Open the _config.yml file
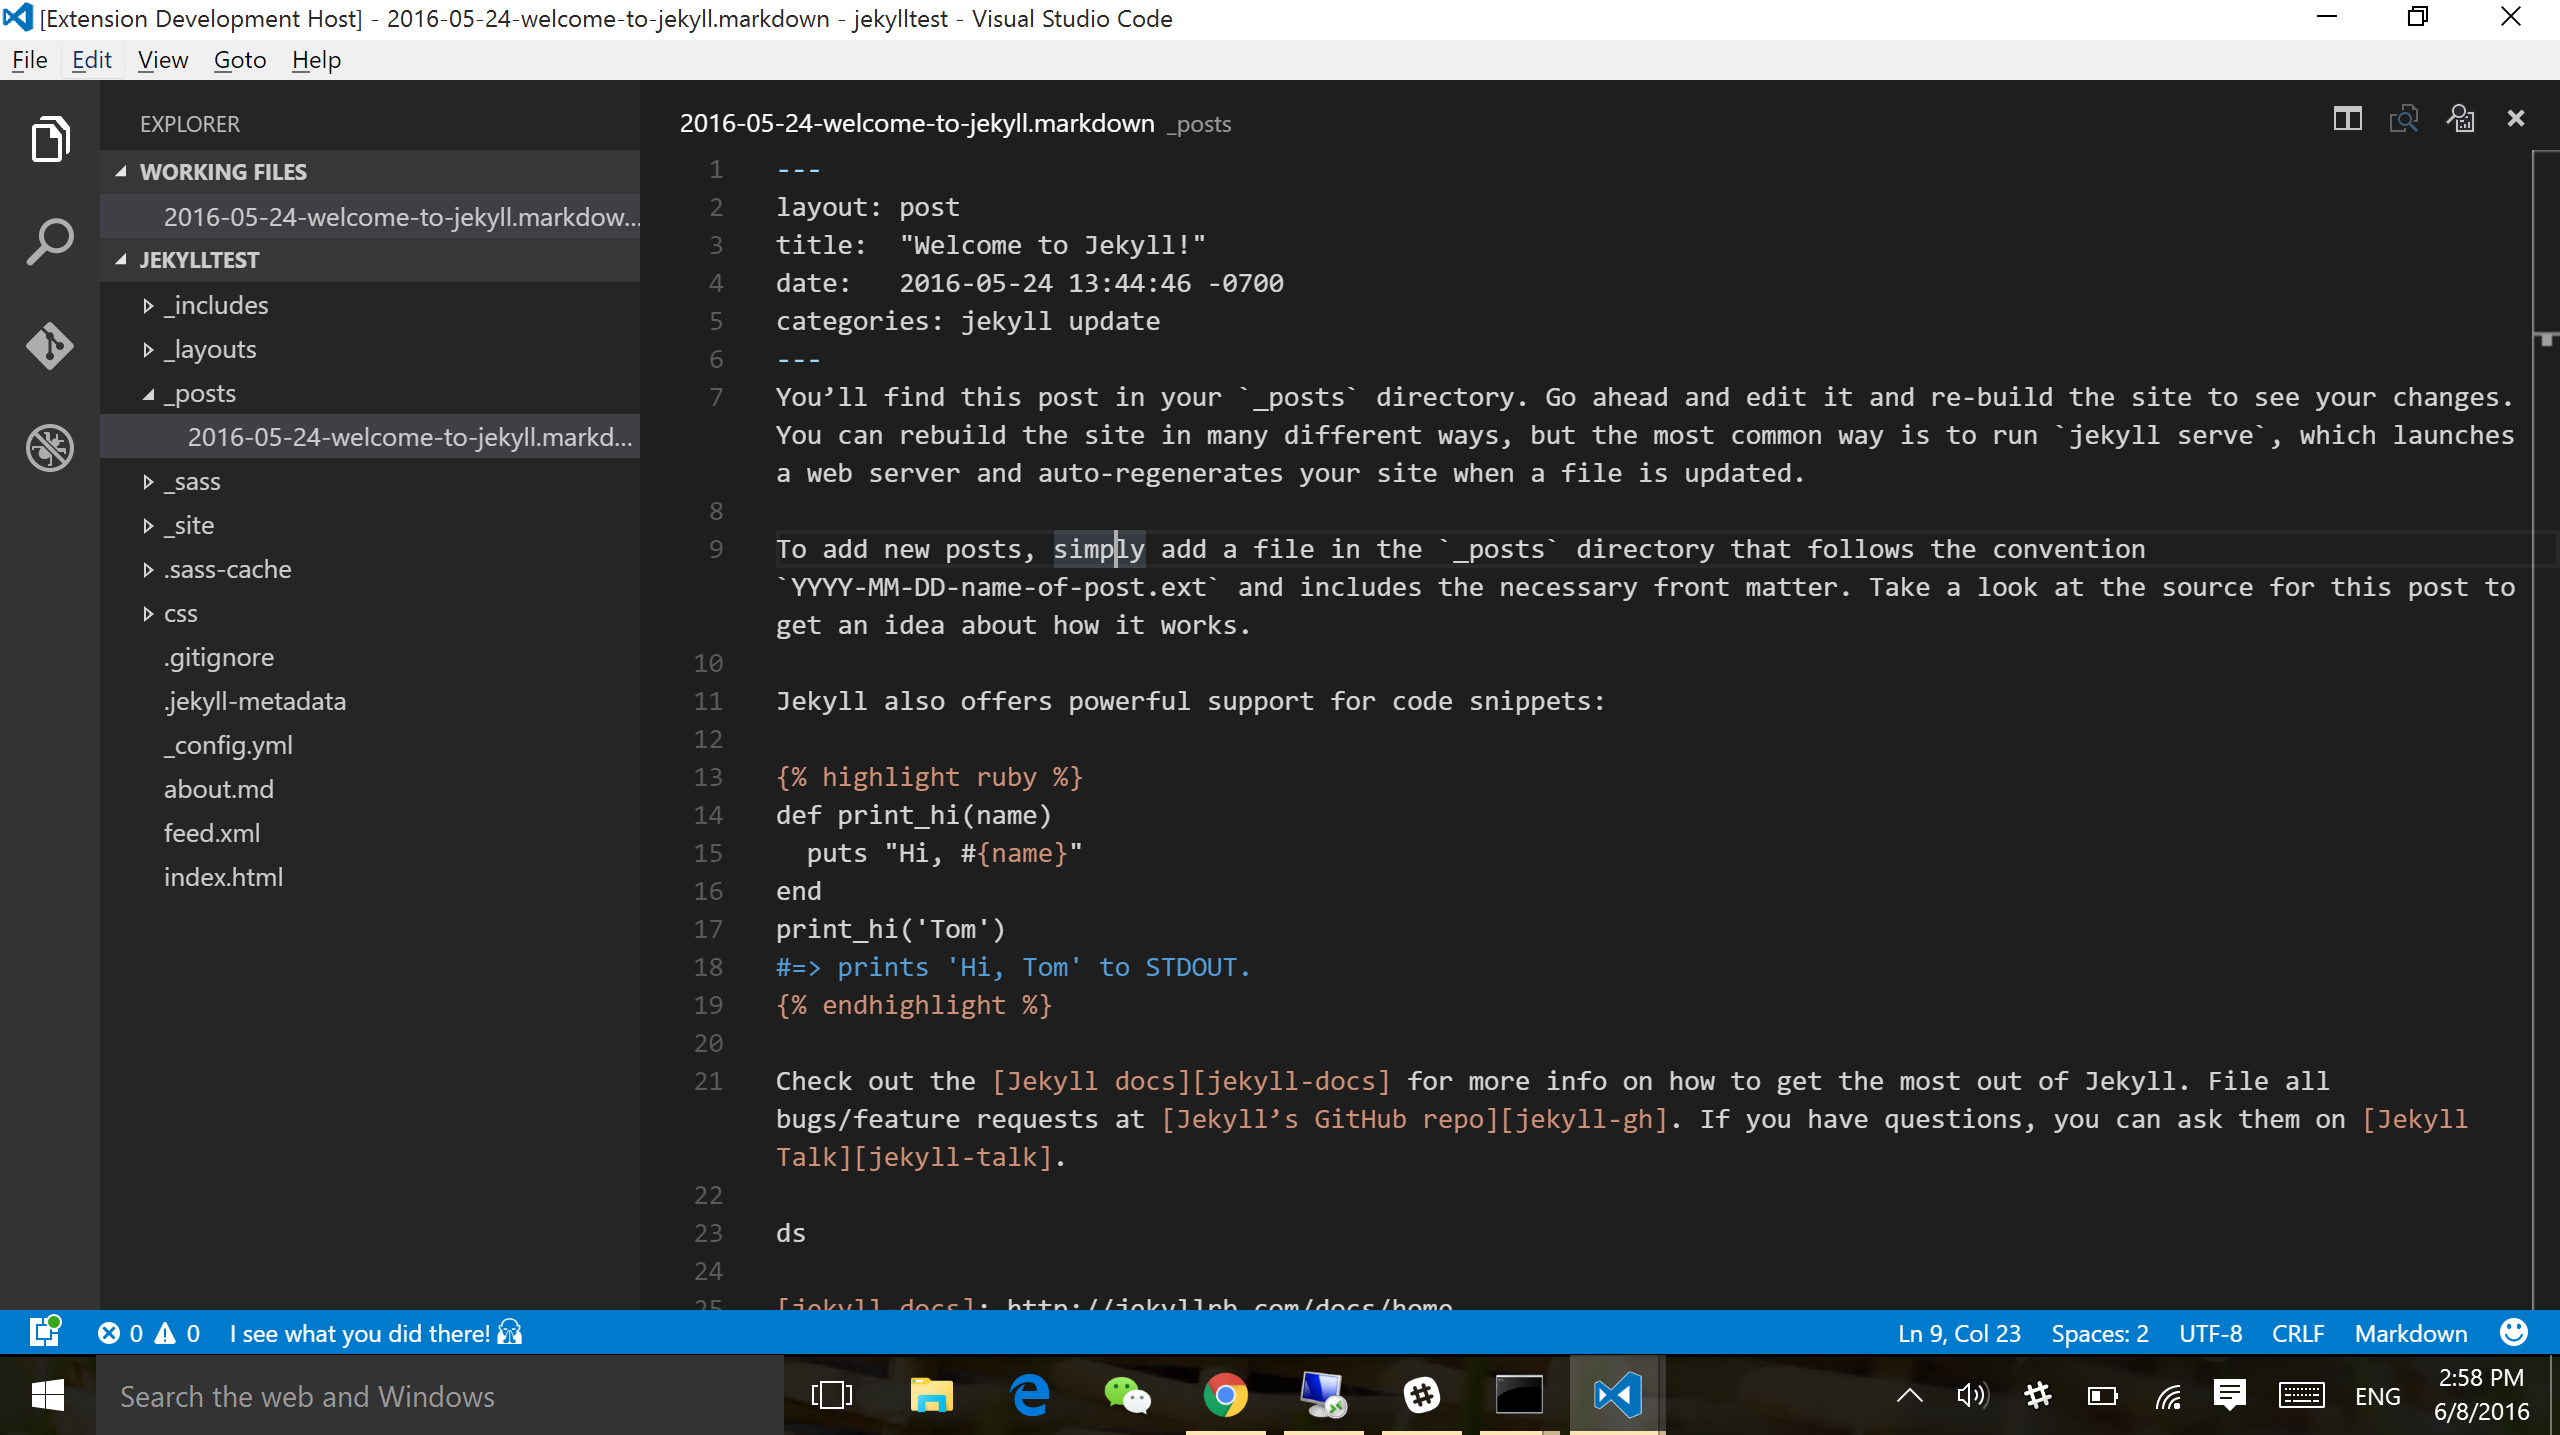This screenshot has width=2560, height=1435. click(x=228, y=745)
